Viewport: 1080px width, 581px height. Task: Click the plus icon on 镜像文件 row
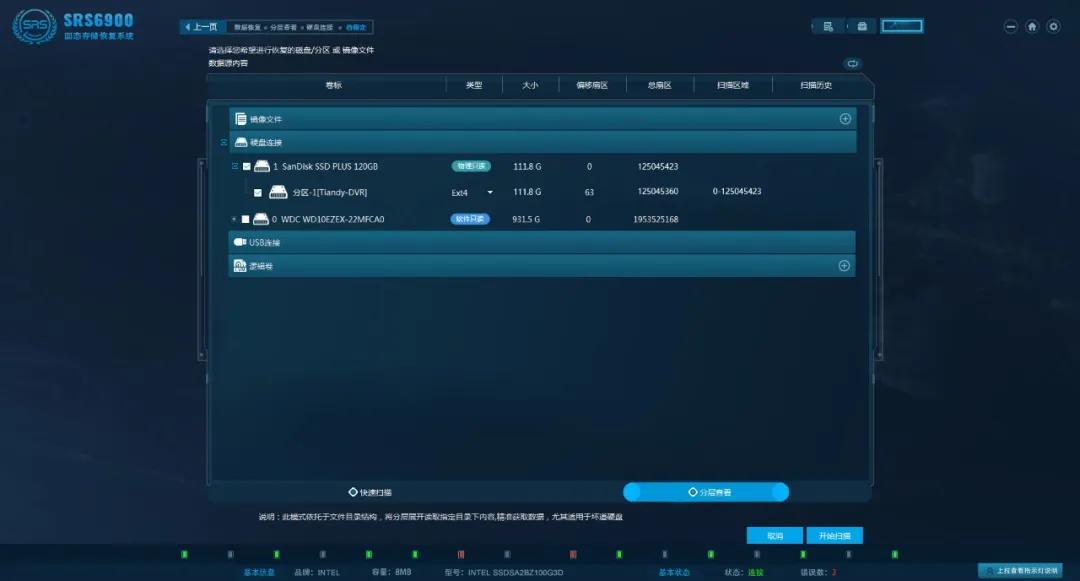(845, 119)
